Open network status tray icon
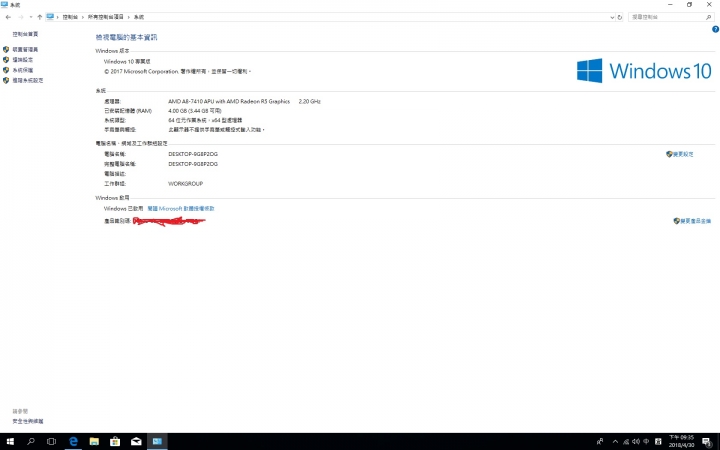 point(626,441)
